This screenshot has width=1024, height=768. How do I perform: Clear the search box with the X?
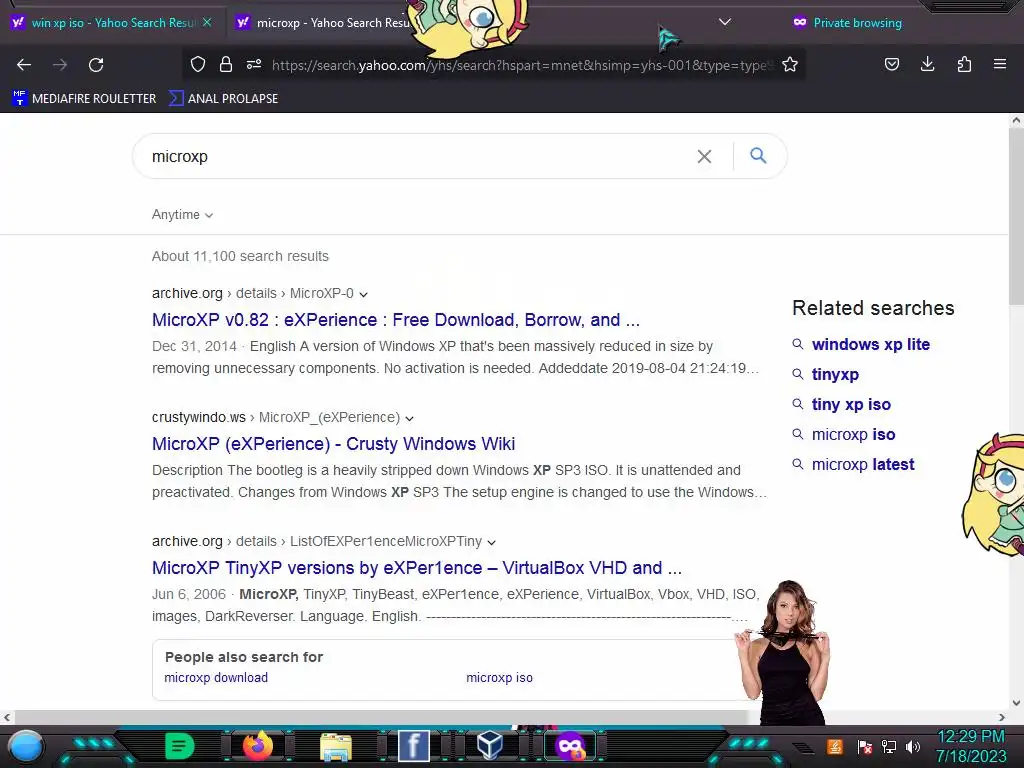(704, 157)
